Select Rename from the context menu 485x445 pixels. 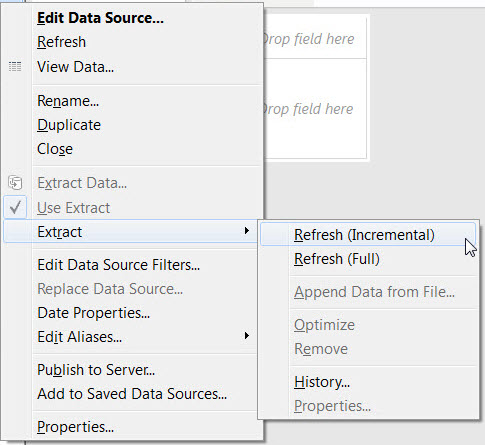tap(68, 101)
